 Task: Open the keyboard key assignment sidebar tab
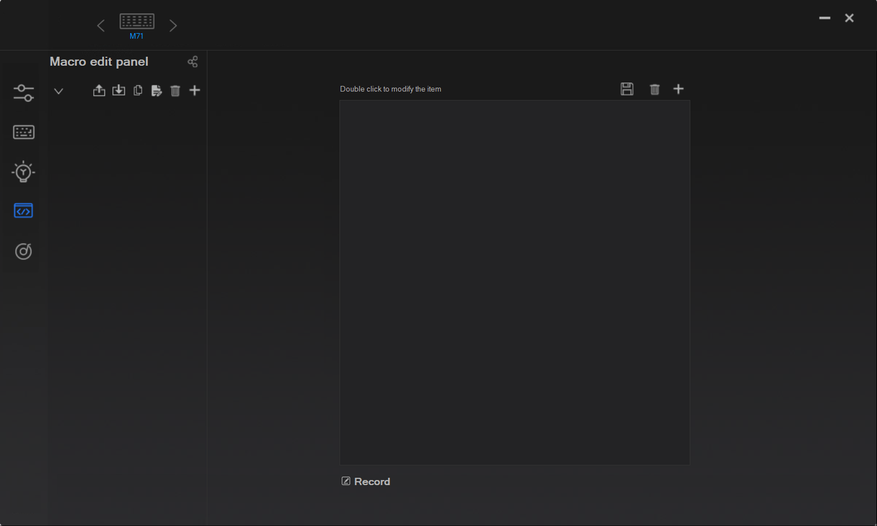pyautogui.click(x=23, y=132)
